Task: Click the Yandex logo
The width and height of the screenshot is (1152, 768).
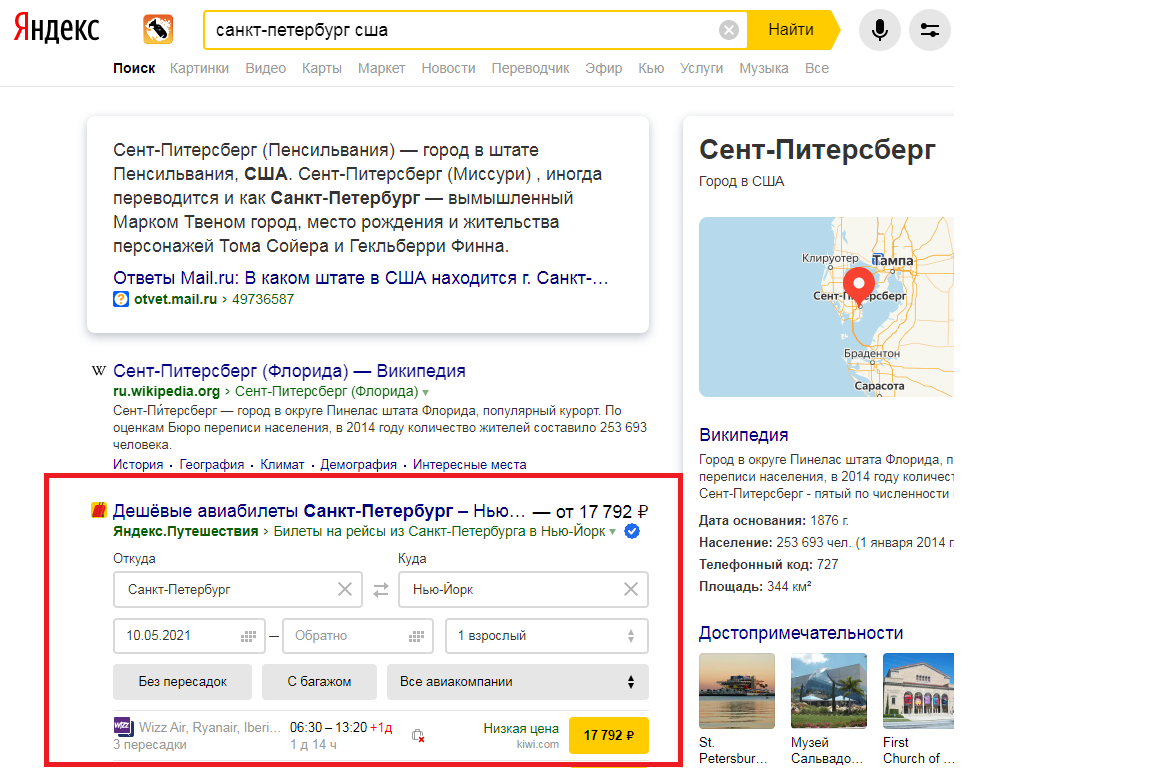Action: [57, 29]
